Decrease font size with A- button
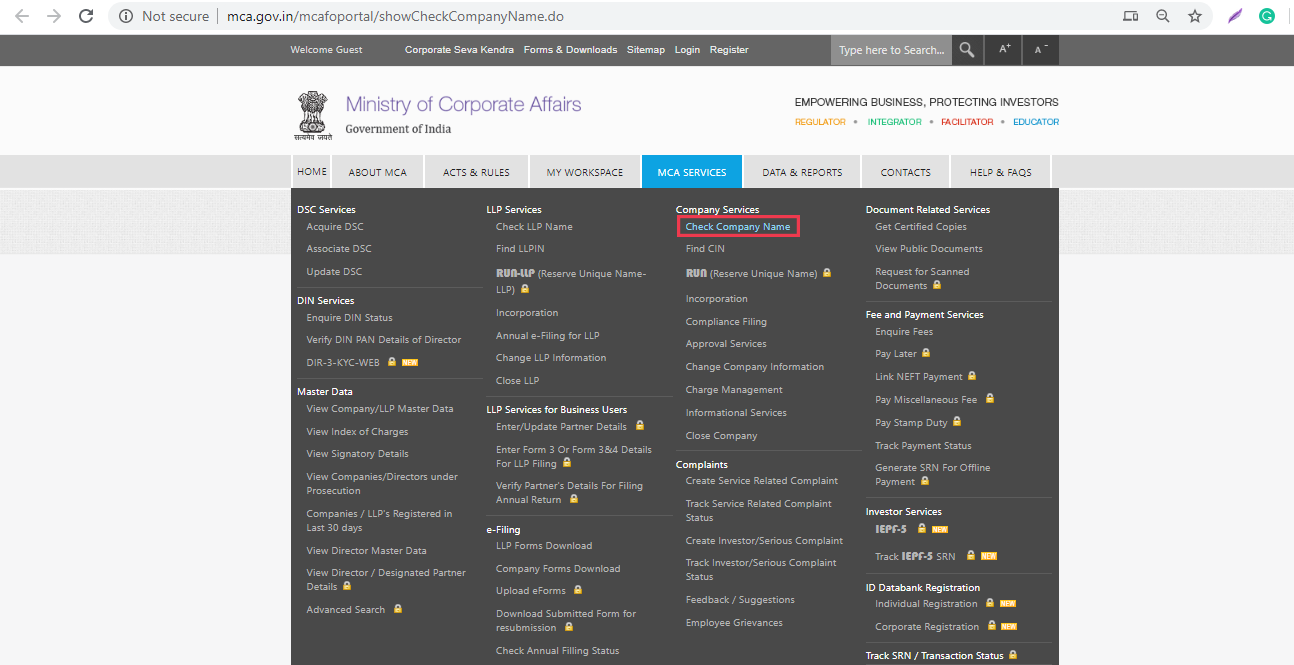 click(1041, 50)
